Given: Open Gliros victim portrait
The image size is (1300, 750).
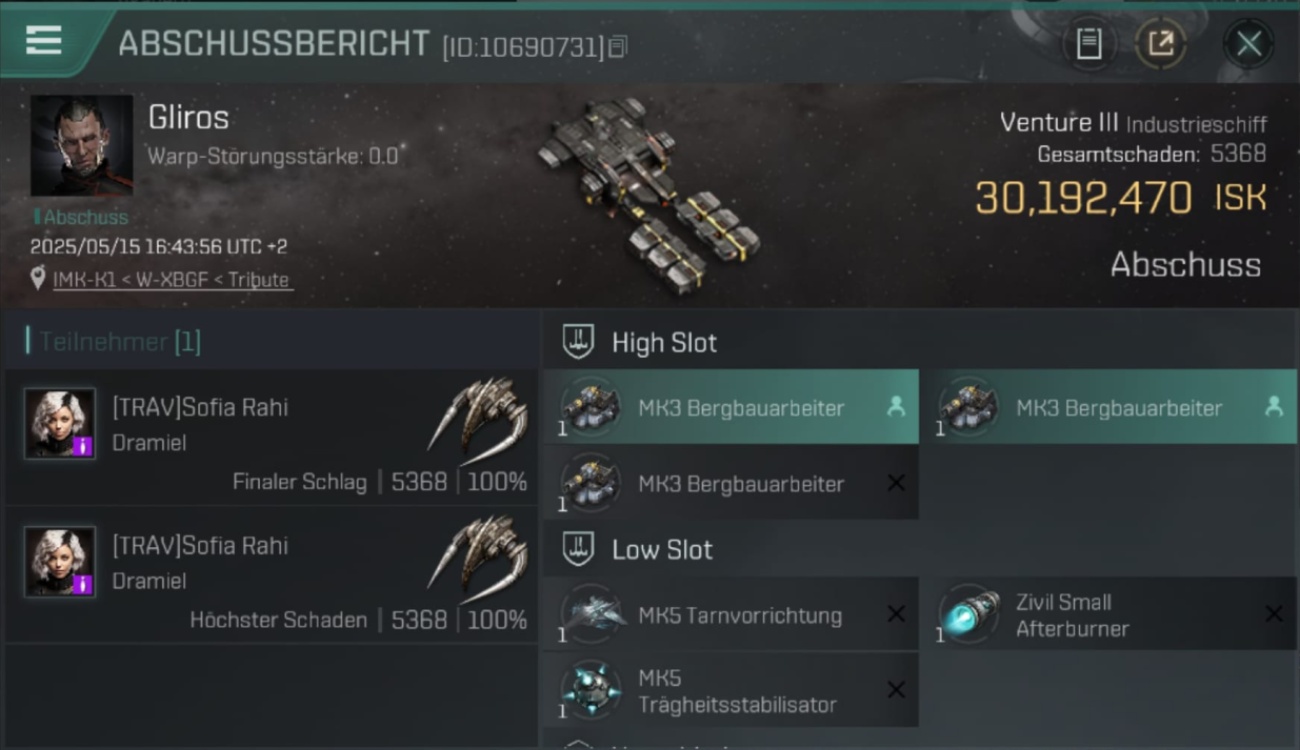Looking at the screenshot, I should (81, 145).
